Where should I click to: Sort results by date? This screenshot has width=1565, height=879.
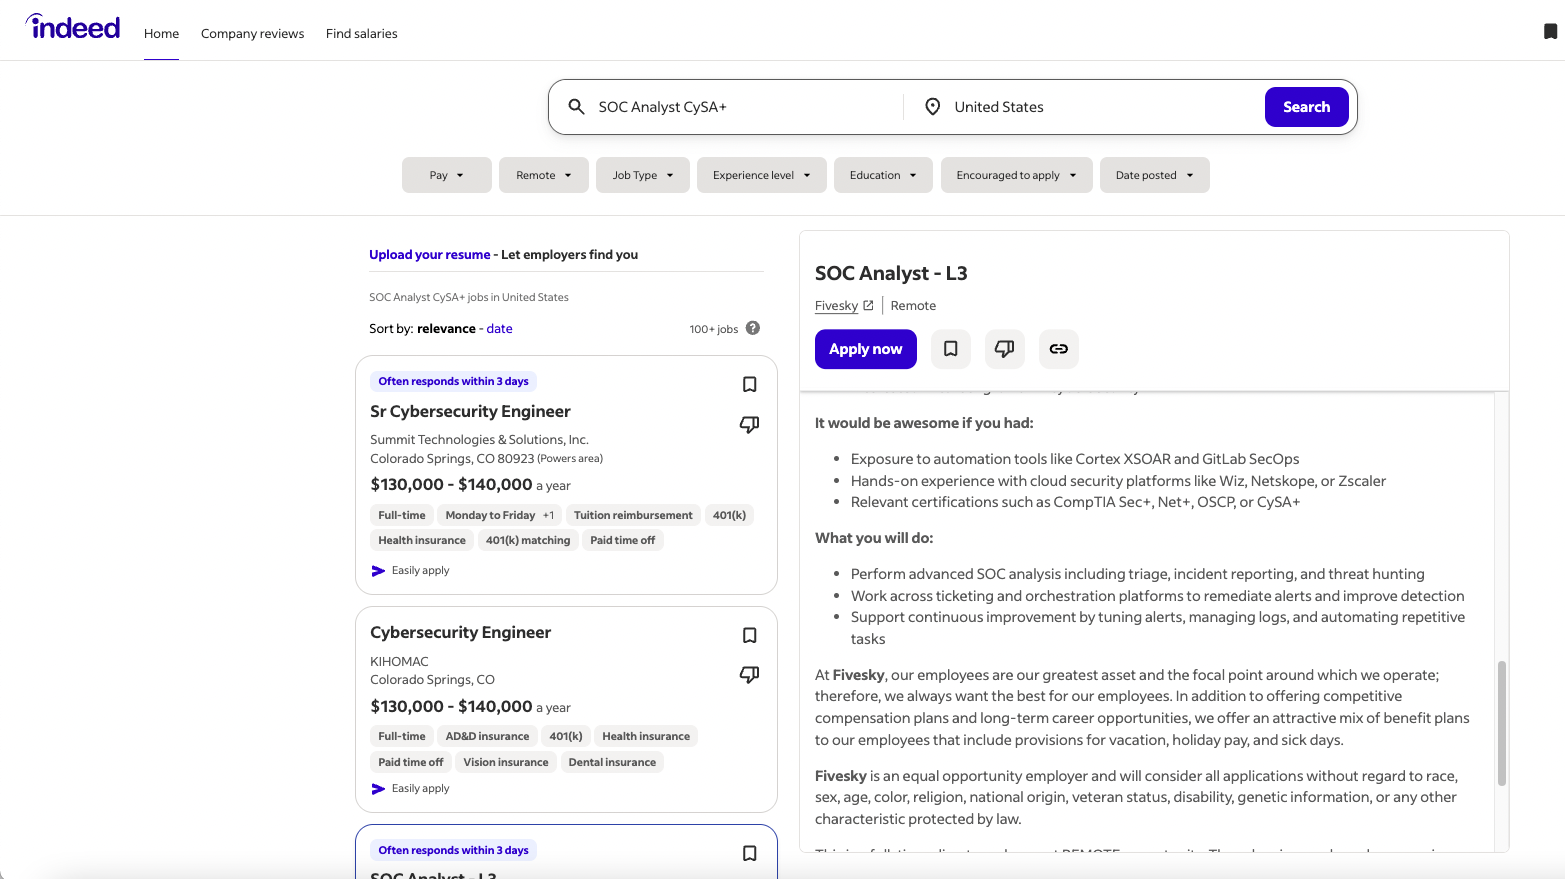(x=499, y=329)
